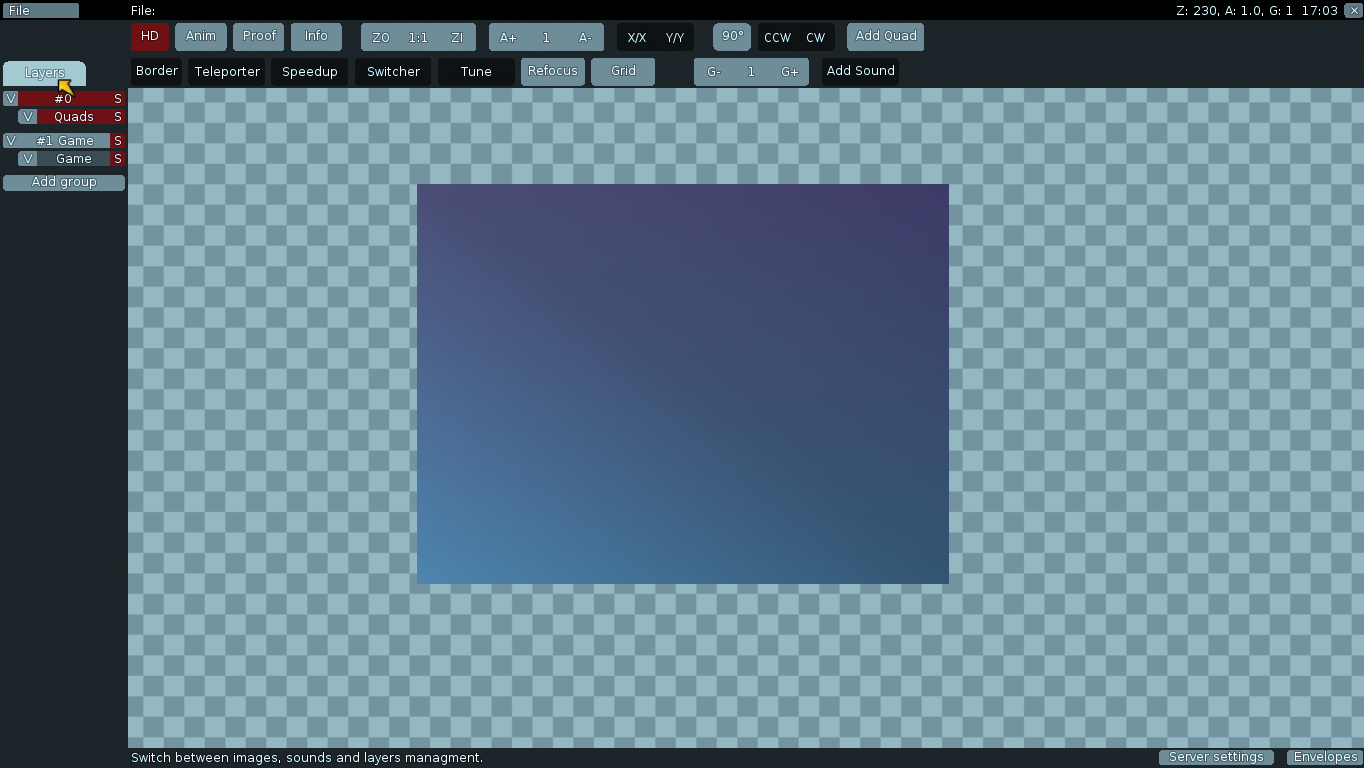Open the Envelopes editor
Viewport: 1364px width, 768px height.
click(x=1325, y=757)
